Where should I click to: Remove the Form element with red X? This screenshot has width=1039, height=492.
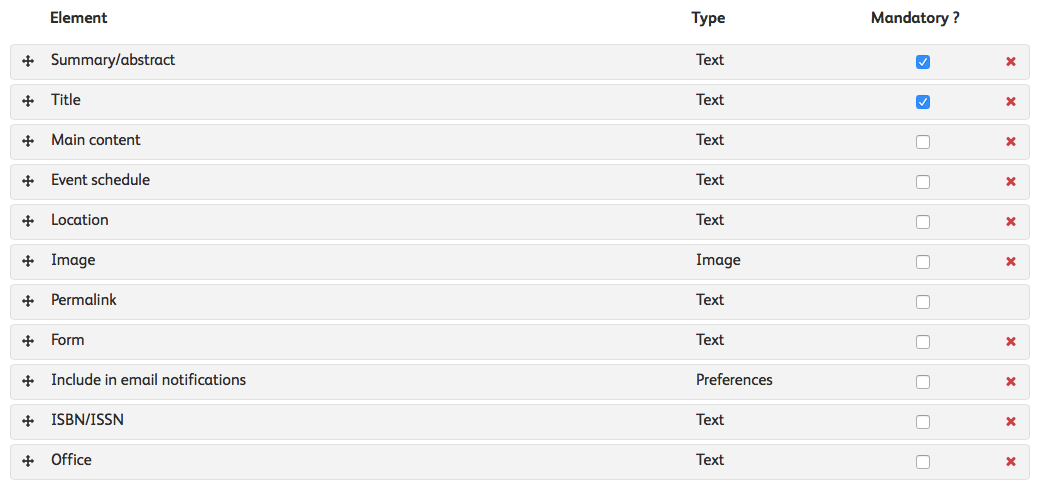pos(1011,342)
